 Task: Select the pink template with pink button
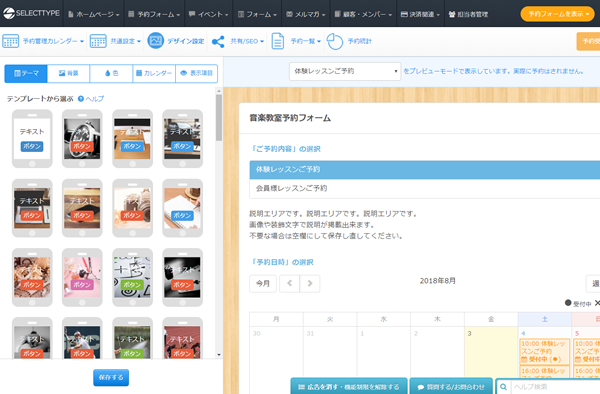[x=82, y=277]
